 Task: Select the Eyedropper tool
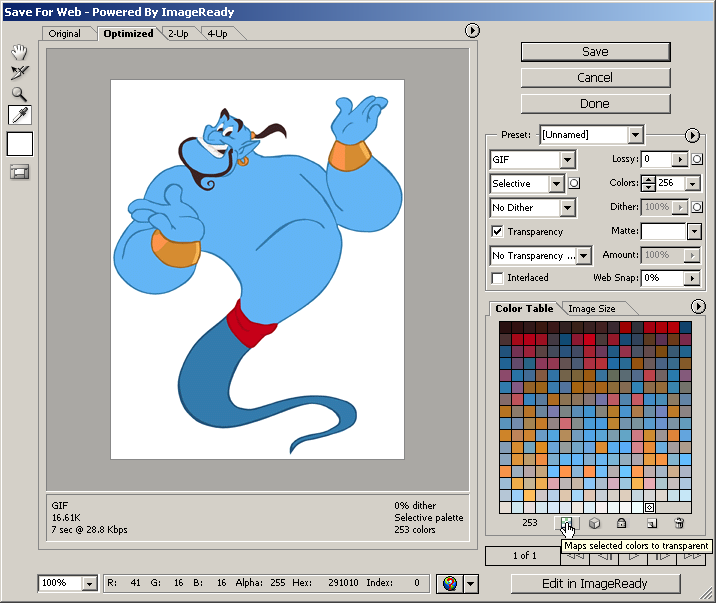(x=20, y=115)
